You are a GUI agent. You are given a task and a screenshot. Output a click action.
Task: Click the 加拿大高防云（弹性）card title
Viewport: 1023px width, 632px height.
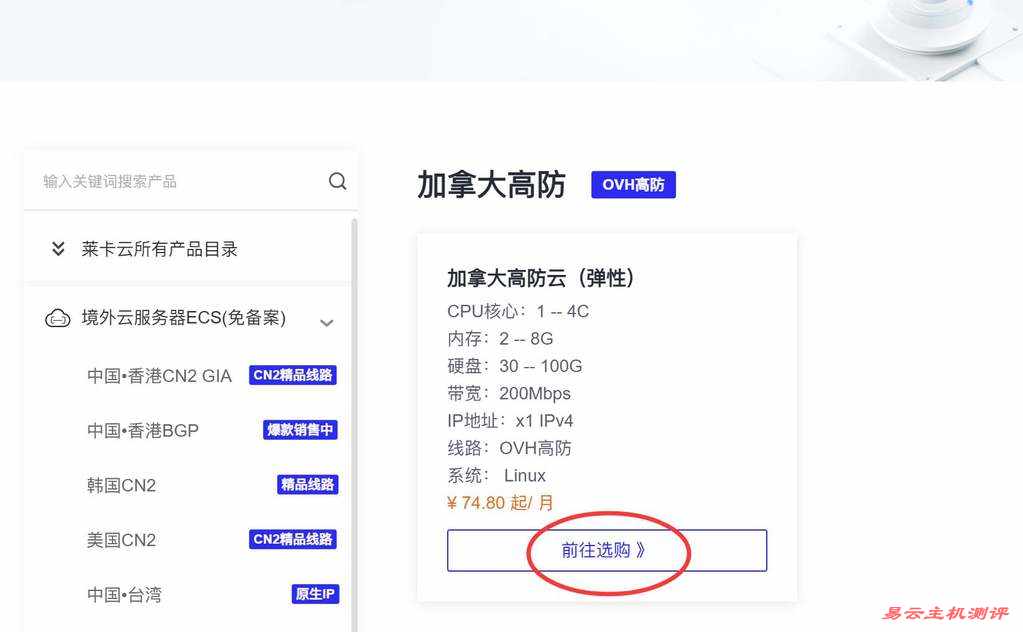[540, 278]
